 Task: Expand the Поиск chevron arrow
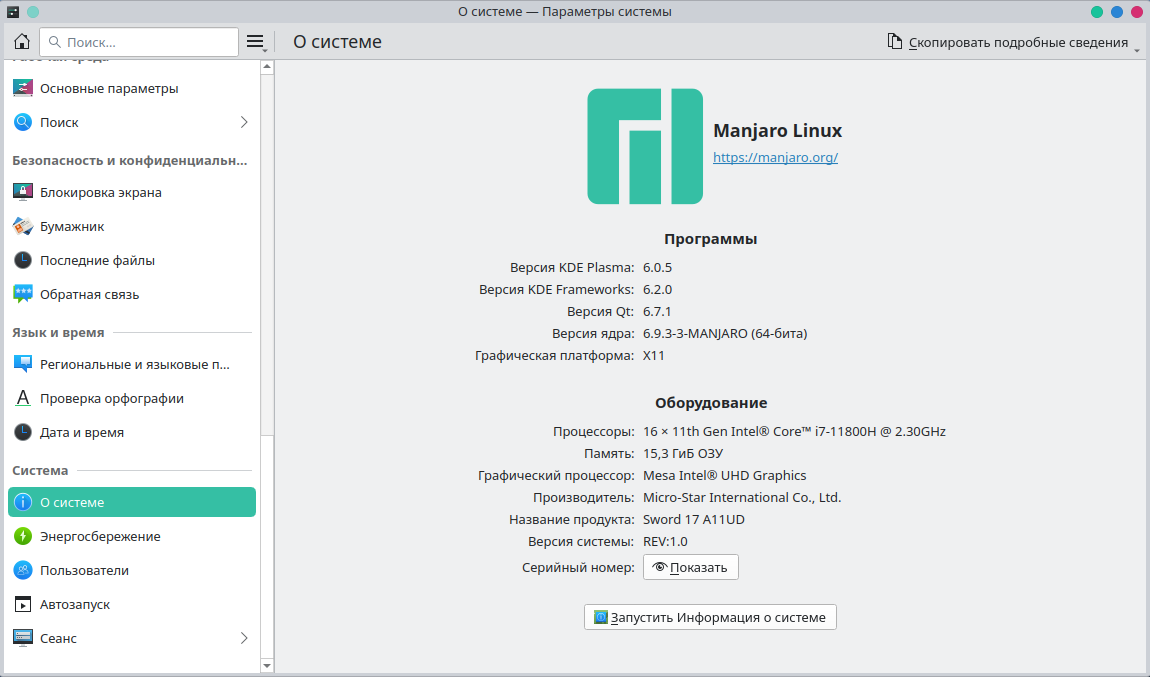pos(244,122)
